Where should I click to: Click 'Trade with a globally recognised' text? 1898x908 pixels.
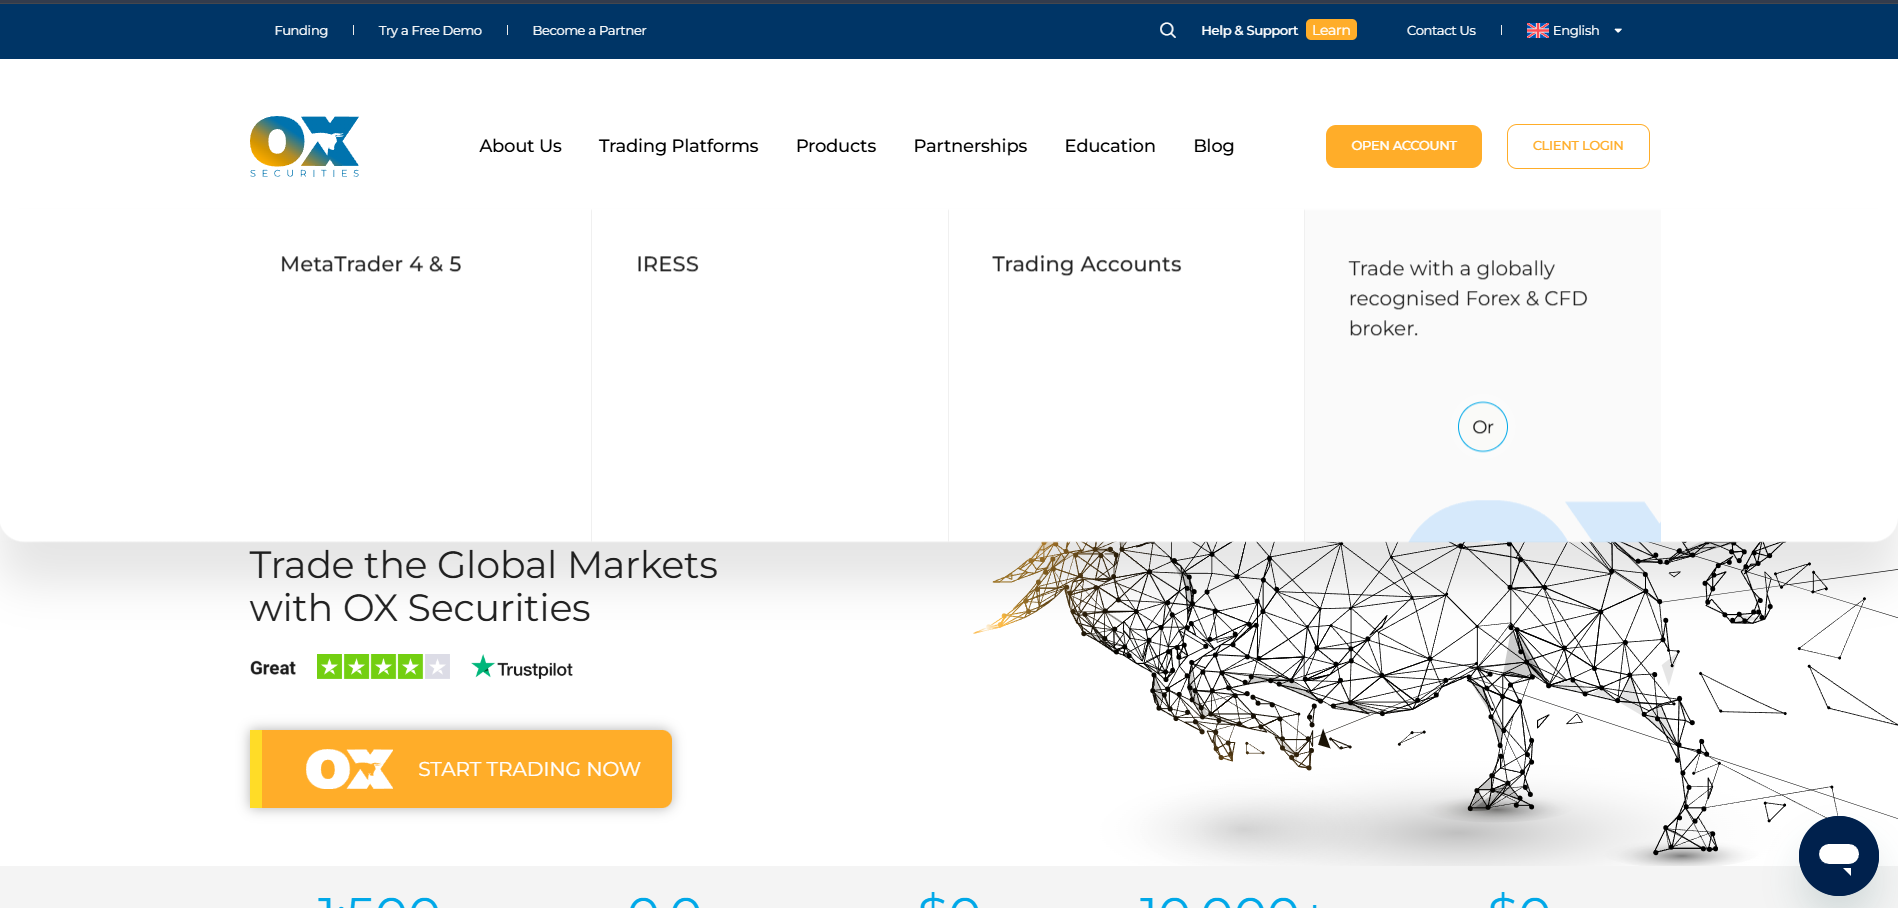(1468, 298)
